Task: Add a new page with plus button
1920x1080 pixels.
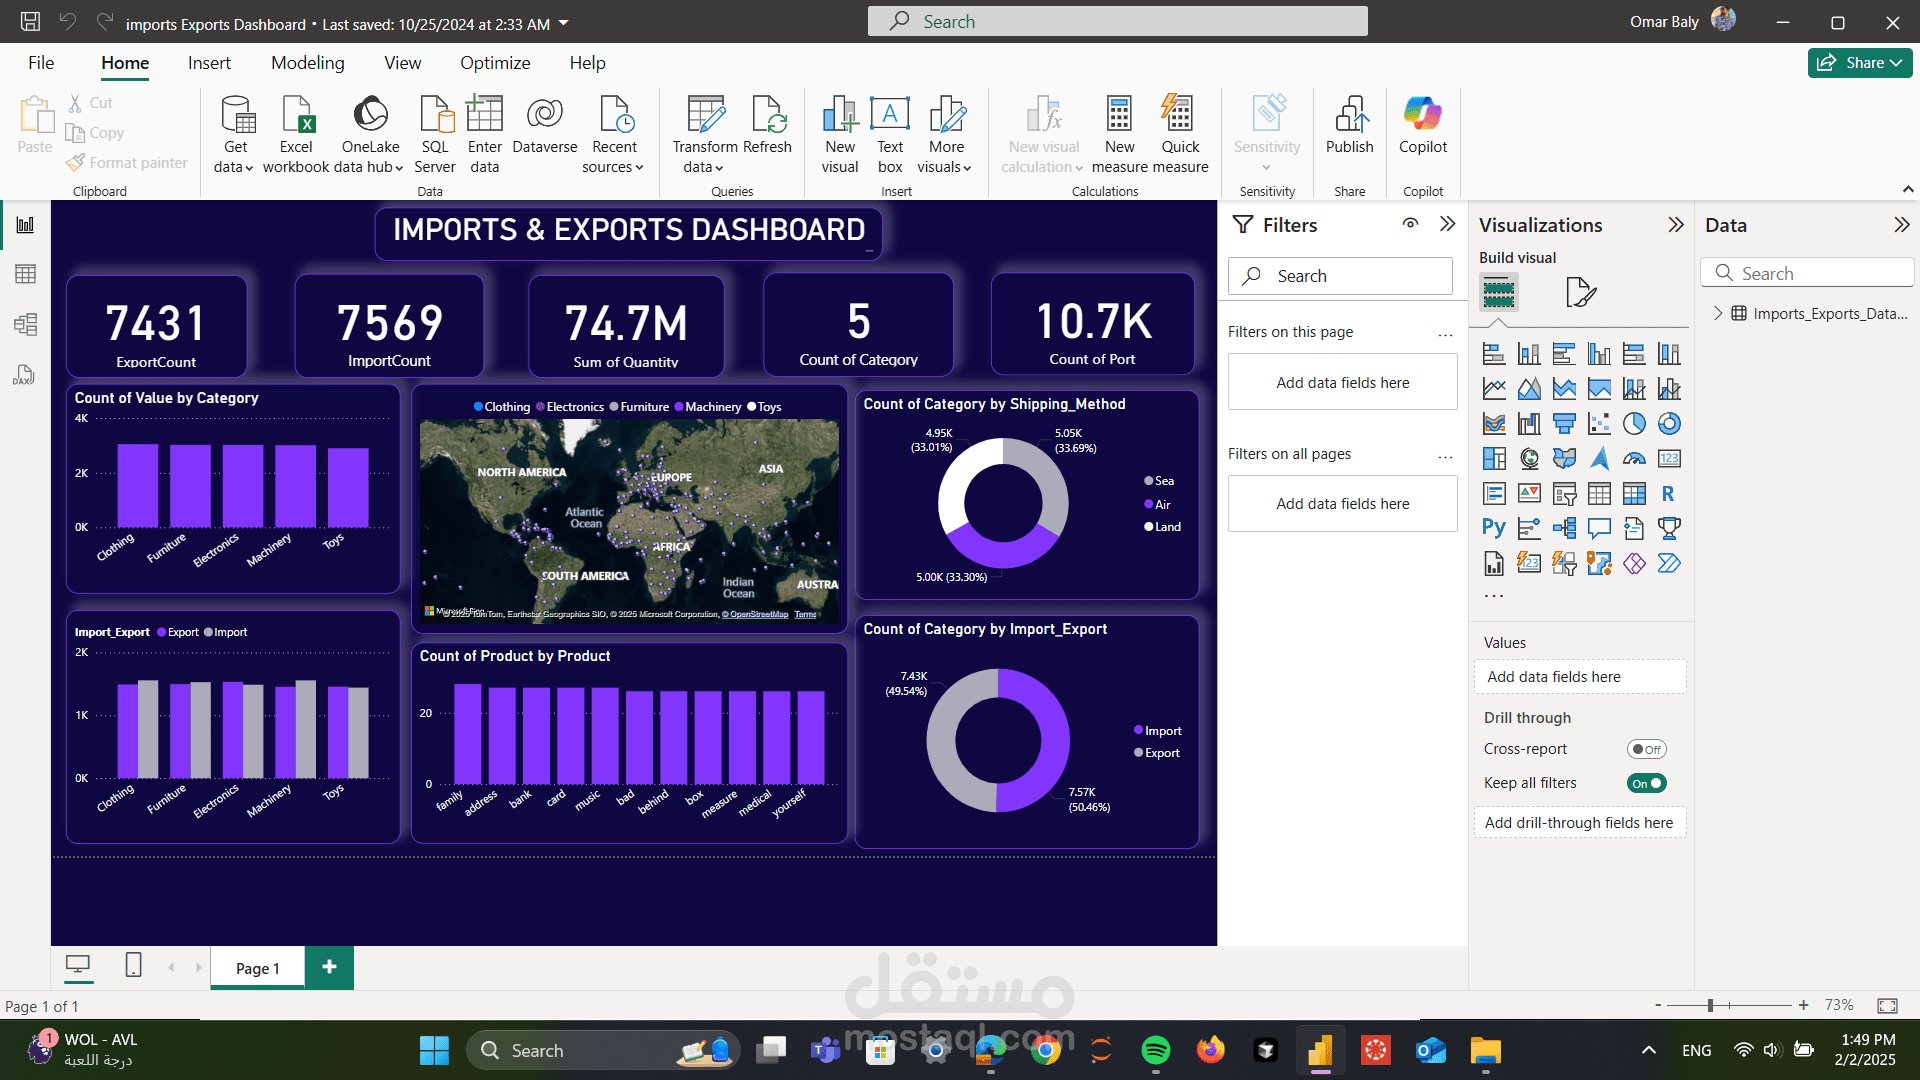Action: (x=329, y=967)
